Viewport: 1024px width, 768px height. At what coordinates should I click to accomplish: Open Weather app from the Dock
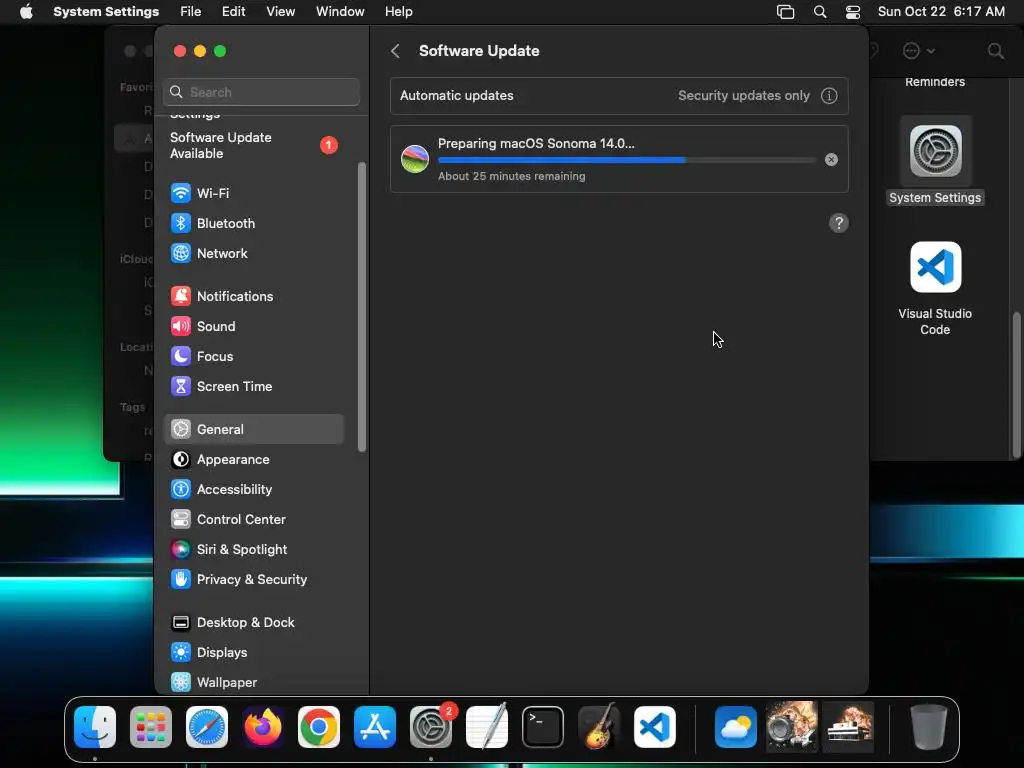(x=736, y=727)
